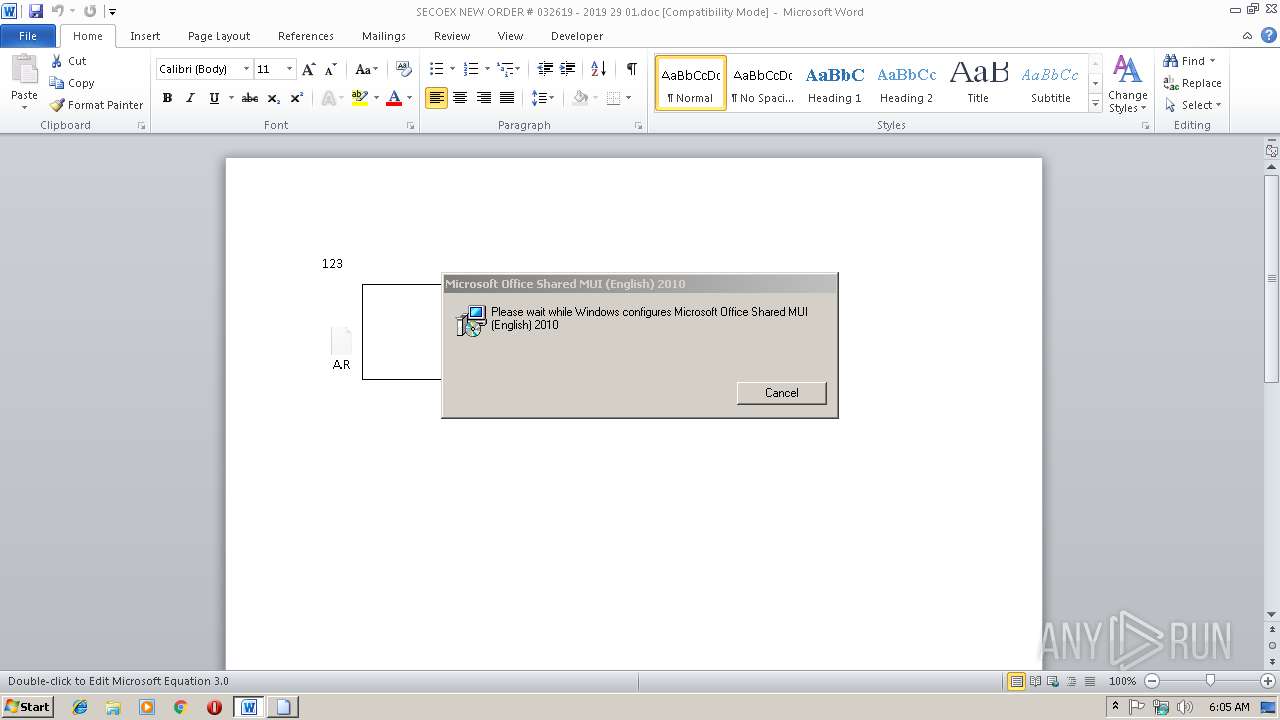Image resolution: width=1280 pixels, height=720 pixels.
Task: Apply the Heading 1 style
Action: (835, 83)
